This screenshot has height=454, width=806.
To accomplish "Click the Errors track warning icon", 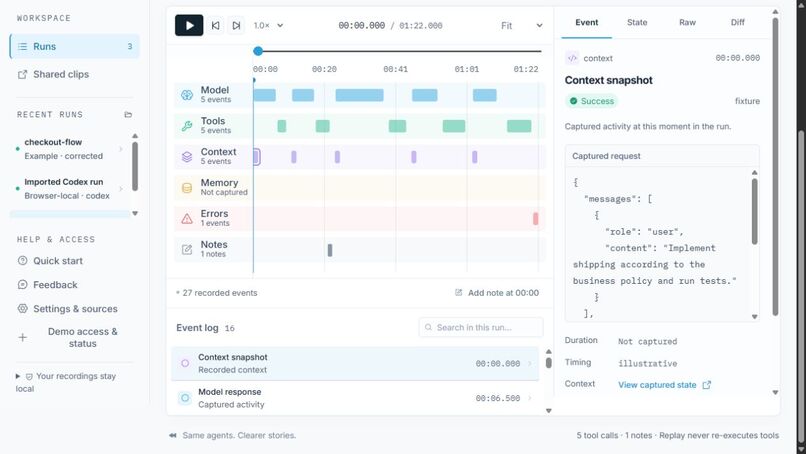I will [187, 219].
